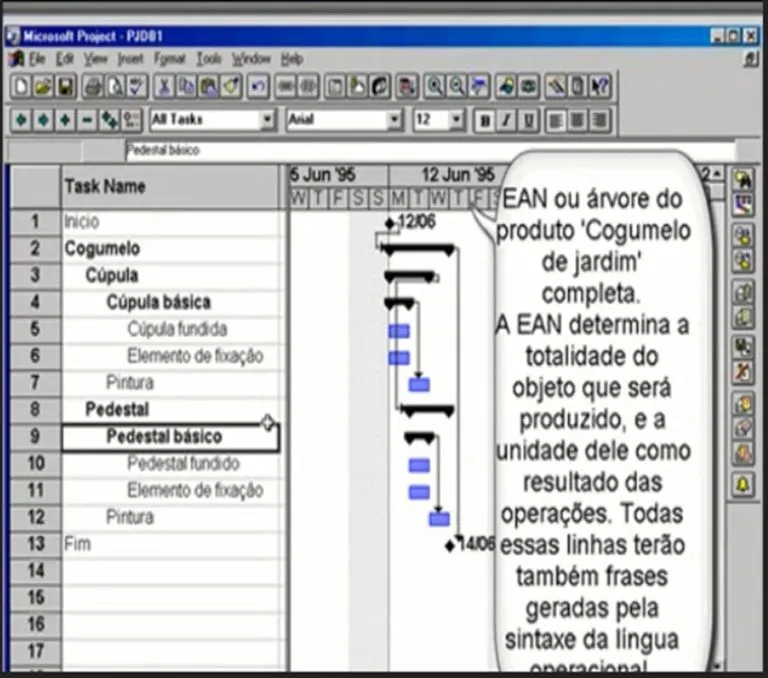768x678 pixels.
Task: Open the Arial font dropdown
Action: pyautogui.click(x=395, y=120)
